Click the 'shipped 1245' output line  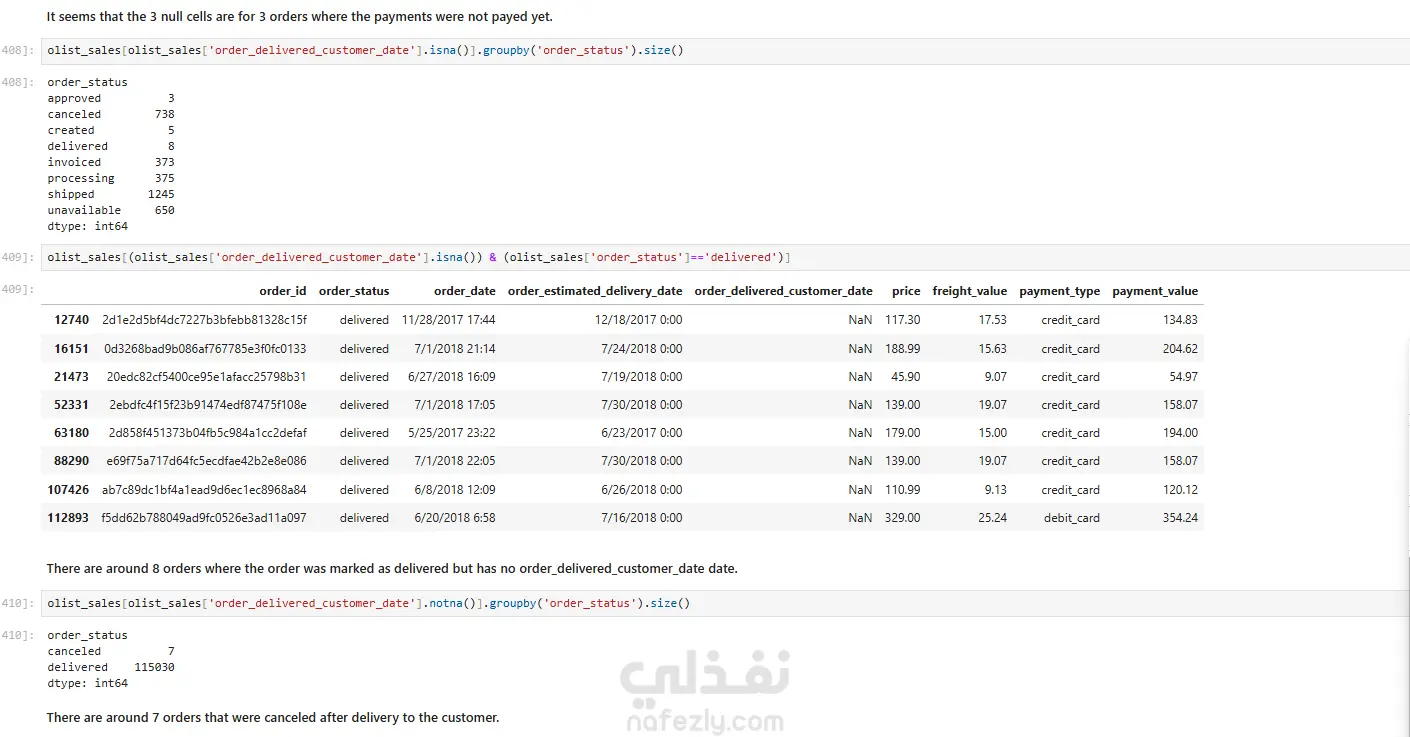(111, 194)
